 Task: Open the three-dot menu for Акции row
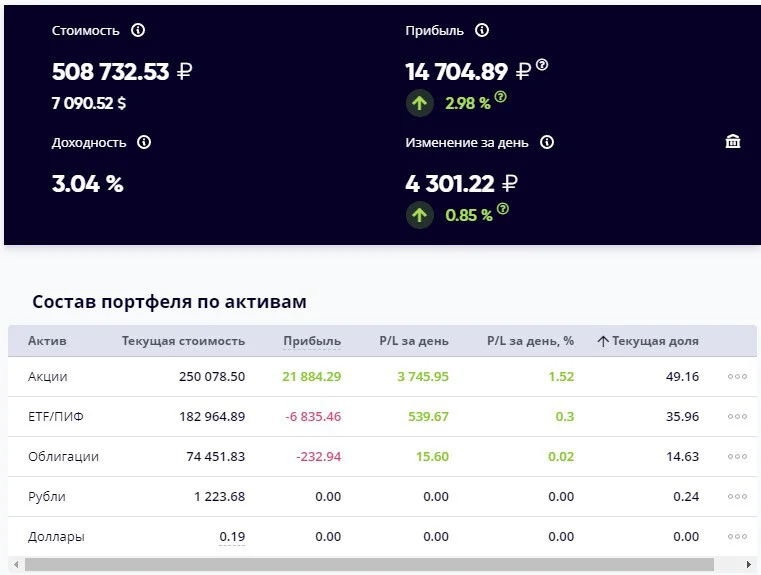pos(737,377)
